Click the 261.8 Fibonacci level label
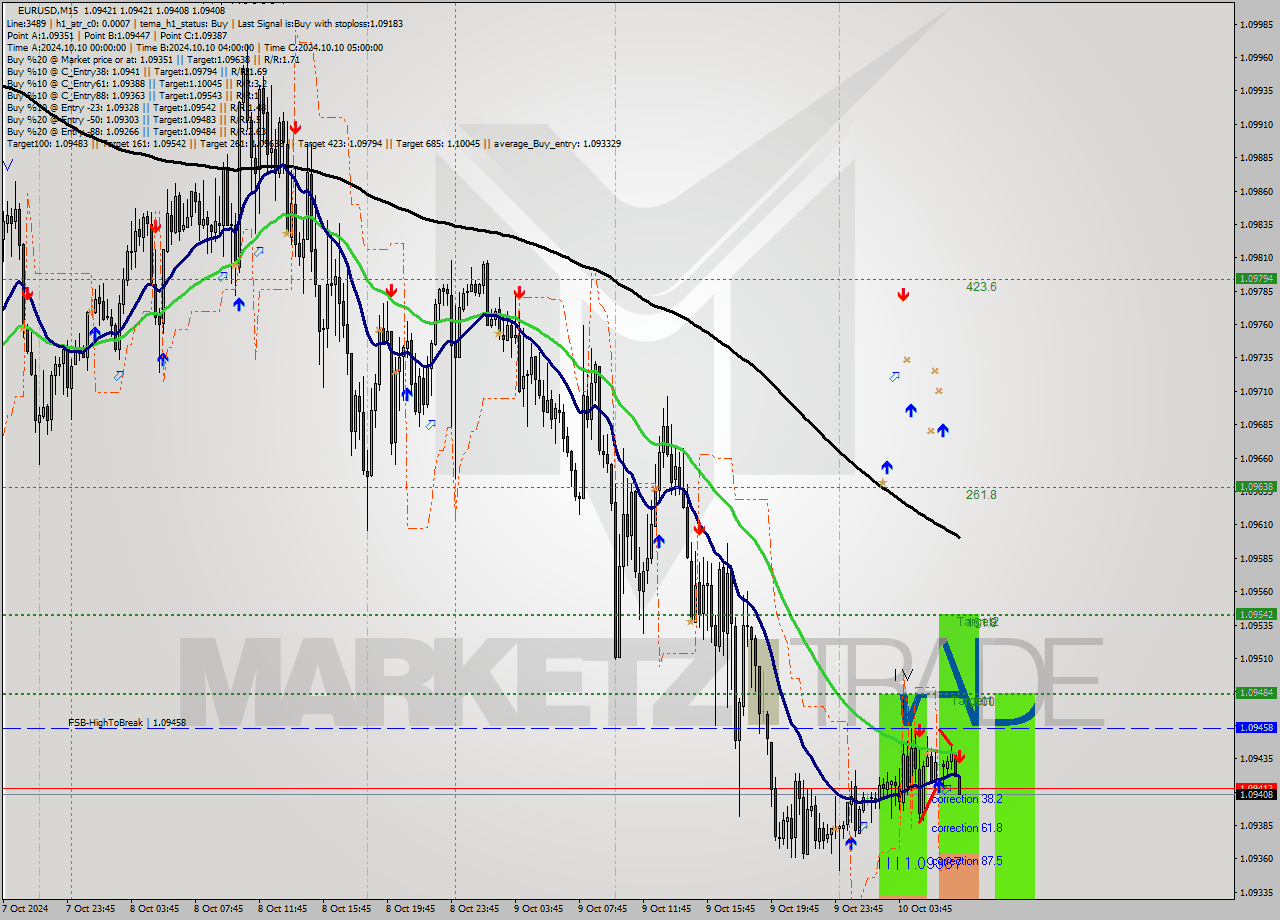This screenshot has height=920, width=1280. click(981, 495)
